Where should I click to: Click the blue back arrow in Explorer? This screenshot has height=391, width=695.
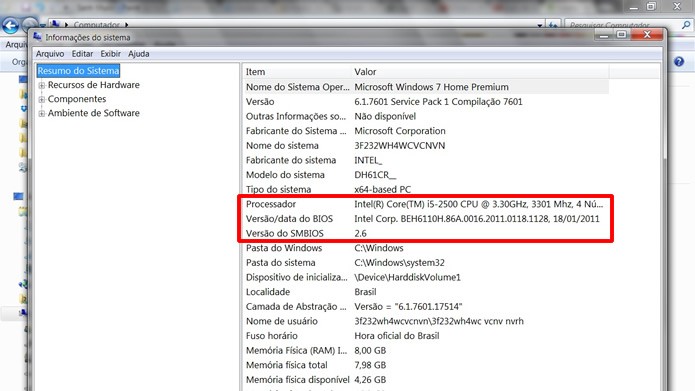(10, 25)
